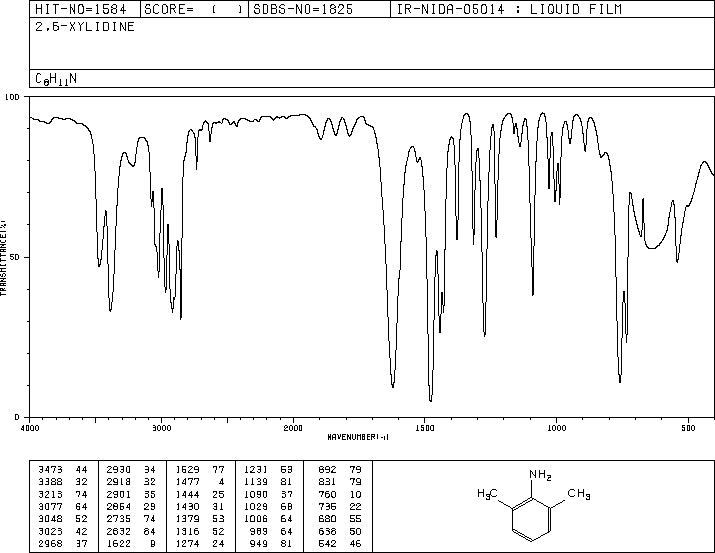Viewport: 715px width, 553px height.
Task: Select peak table value 1444
Action: 187,494
